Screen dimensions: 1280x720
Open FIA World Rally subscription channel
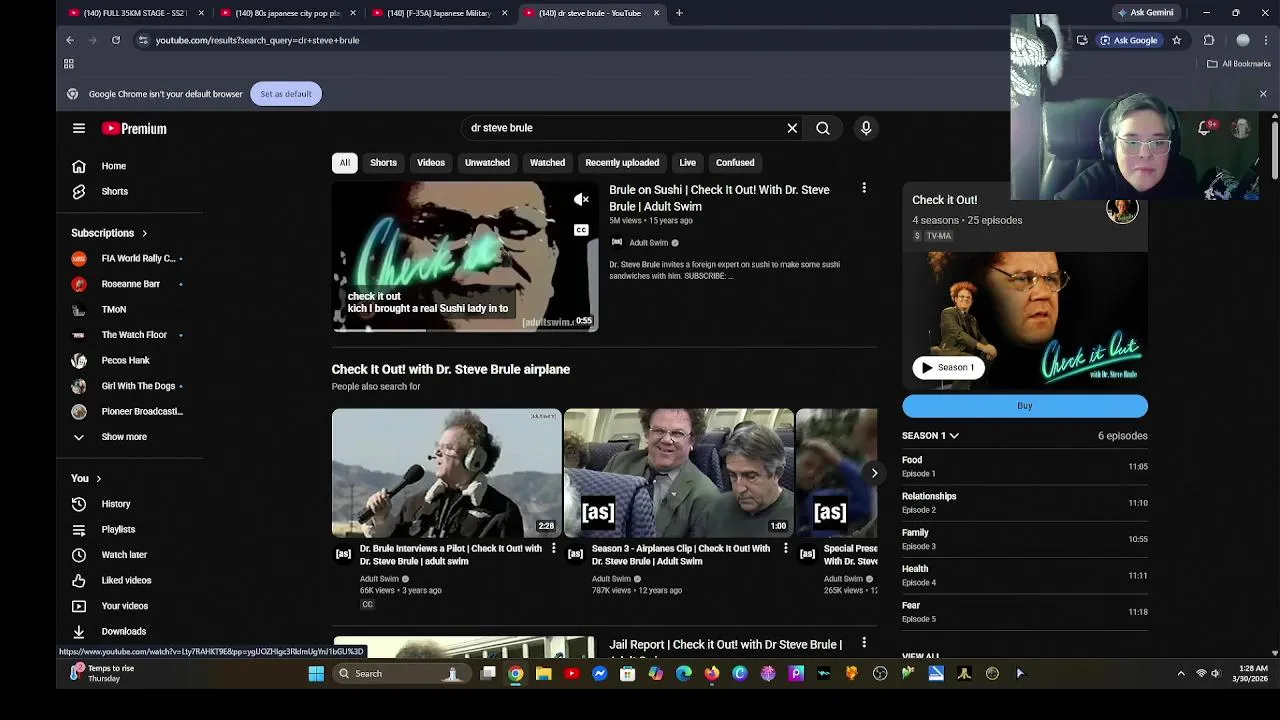(x=136, y=258)
